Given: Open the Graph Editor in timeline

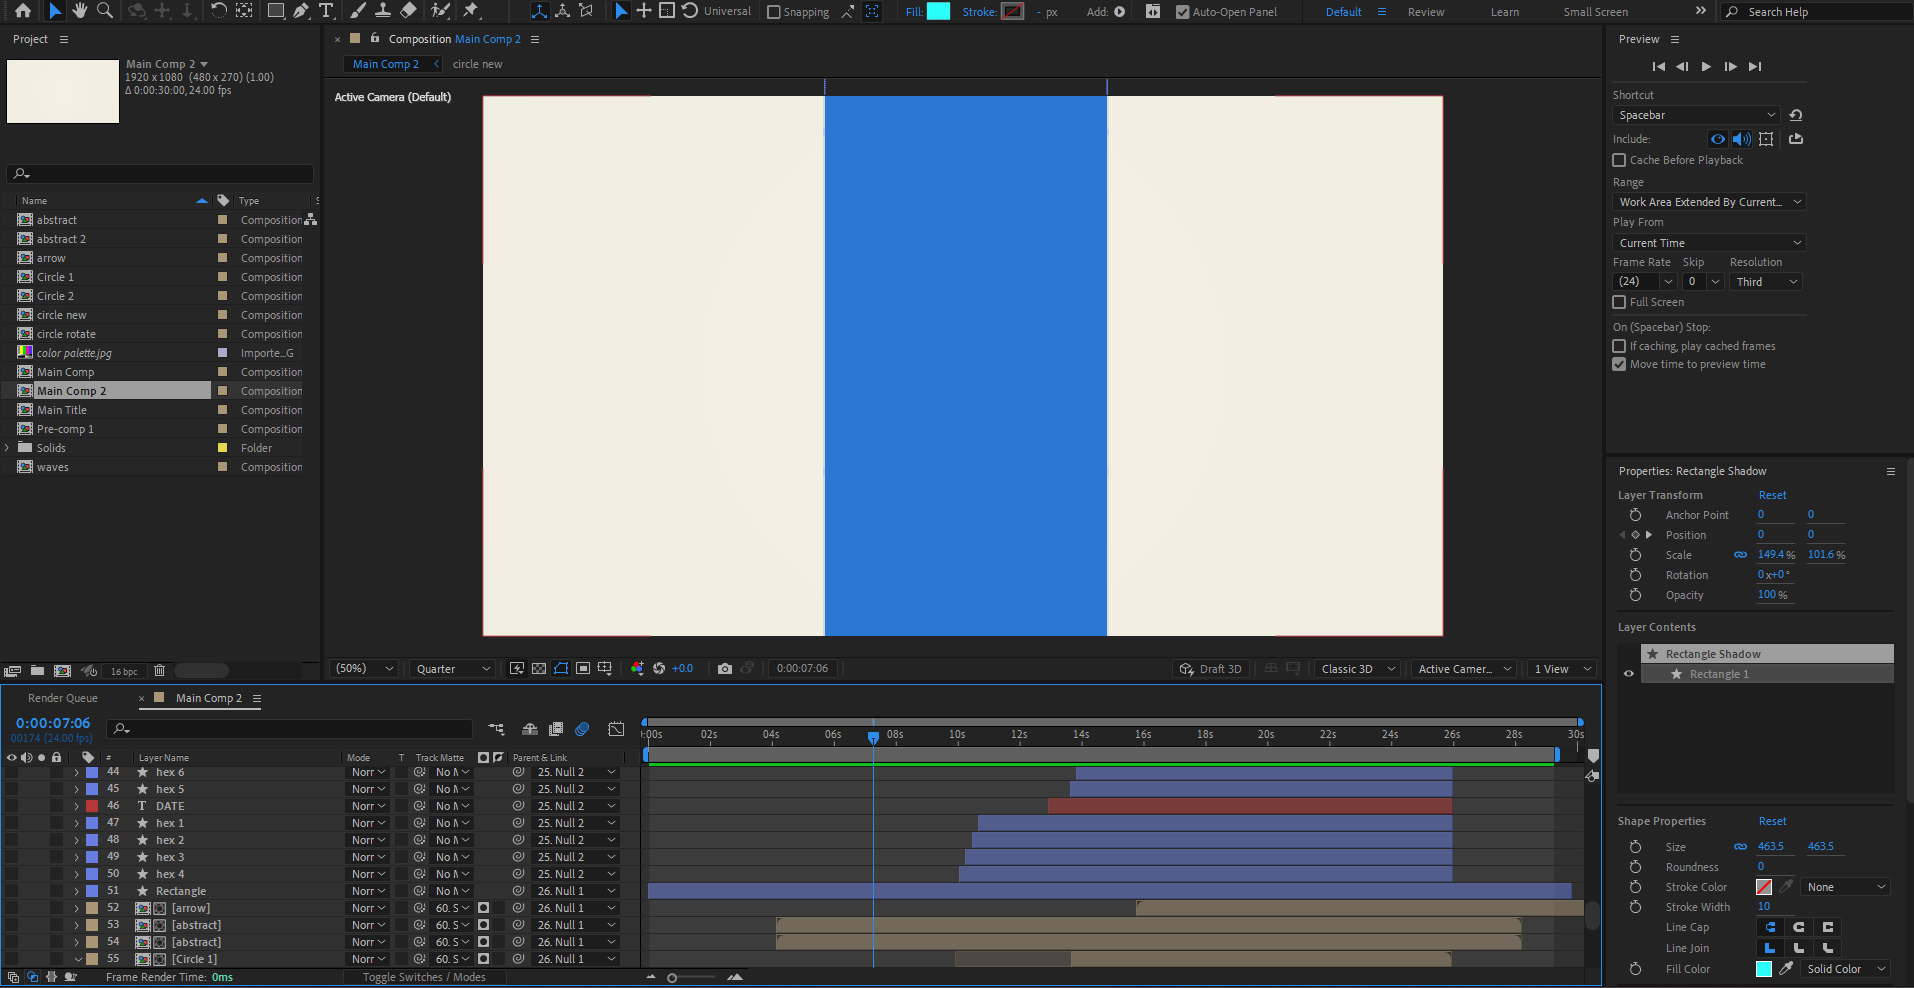Looking at the screenshot, I should coord(616,729).
